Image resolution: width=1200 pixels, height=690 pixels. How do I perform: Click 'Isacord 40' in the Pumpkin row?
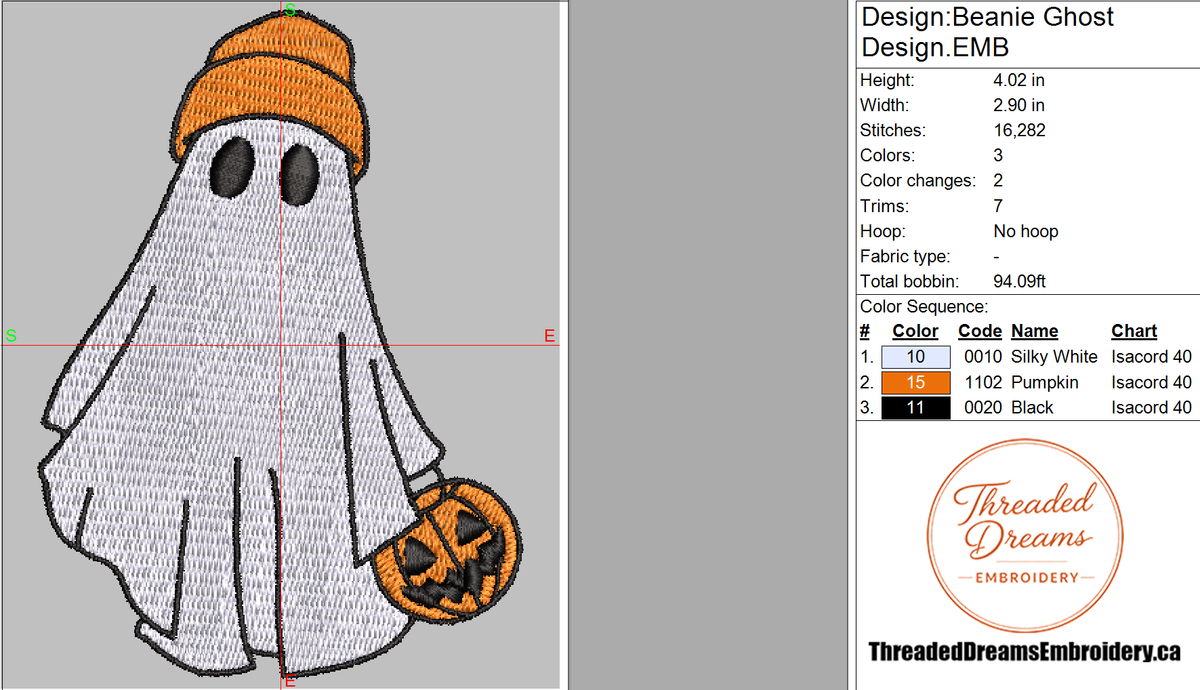tap(1151, 382)
